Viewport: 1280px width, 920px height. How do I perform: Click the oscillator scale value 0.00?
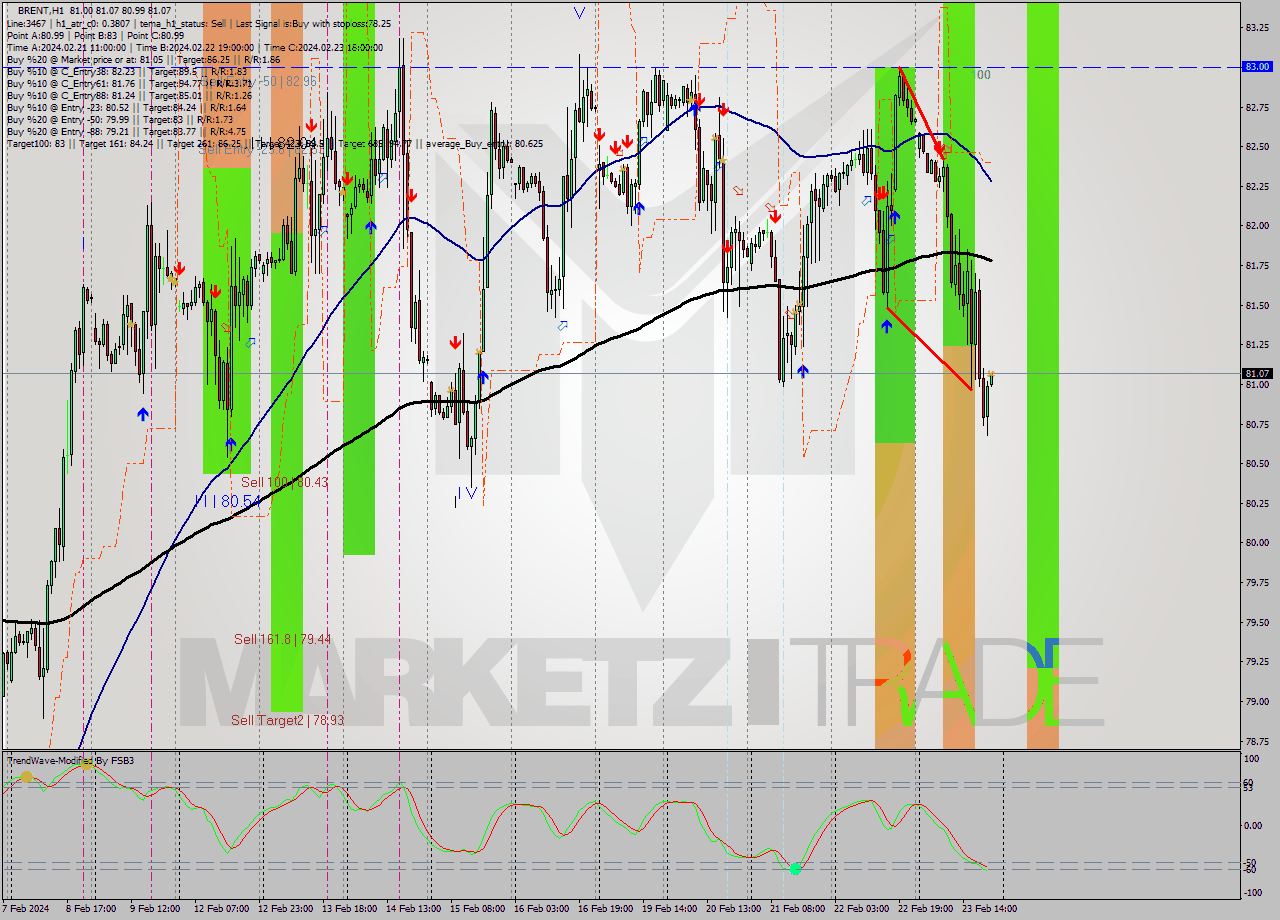coord(1253,826)
